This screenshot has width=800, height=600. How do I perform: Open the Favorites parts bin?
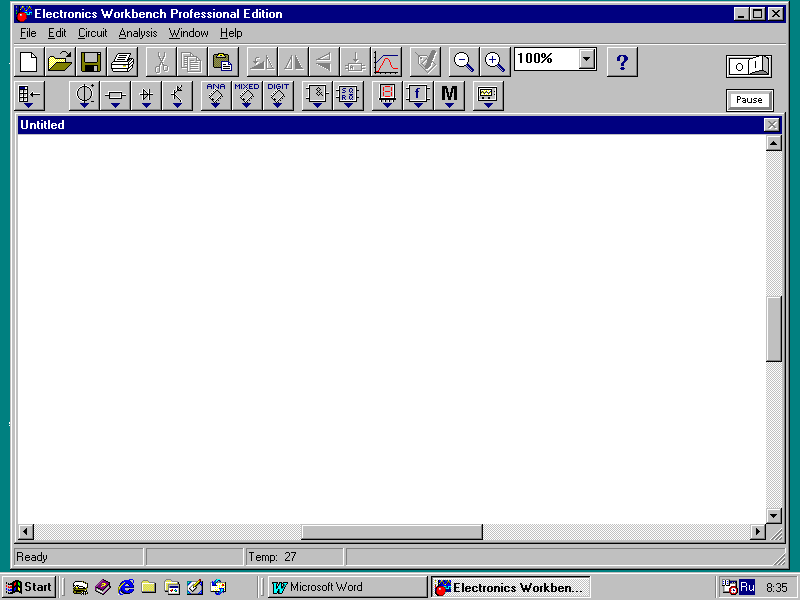tap(29, 95)
